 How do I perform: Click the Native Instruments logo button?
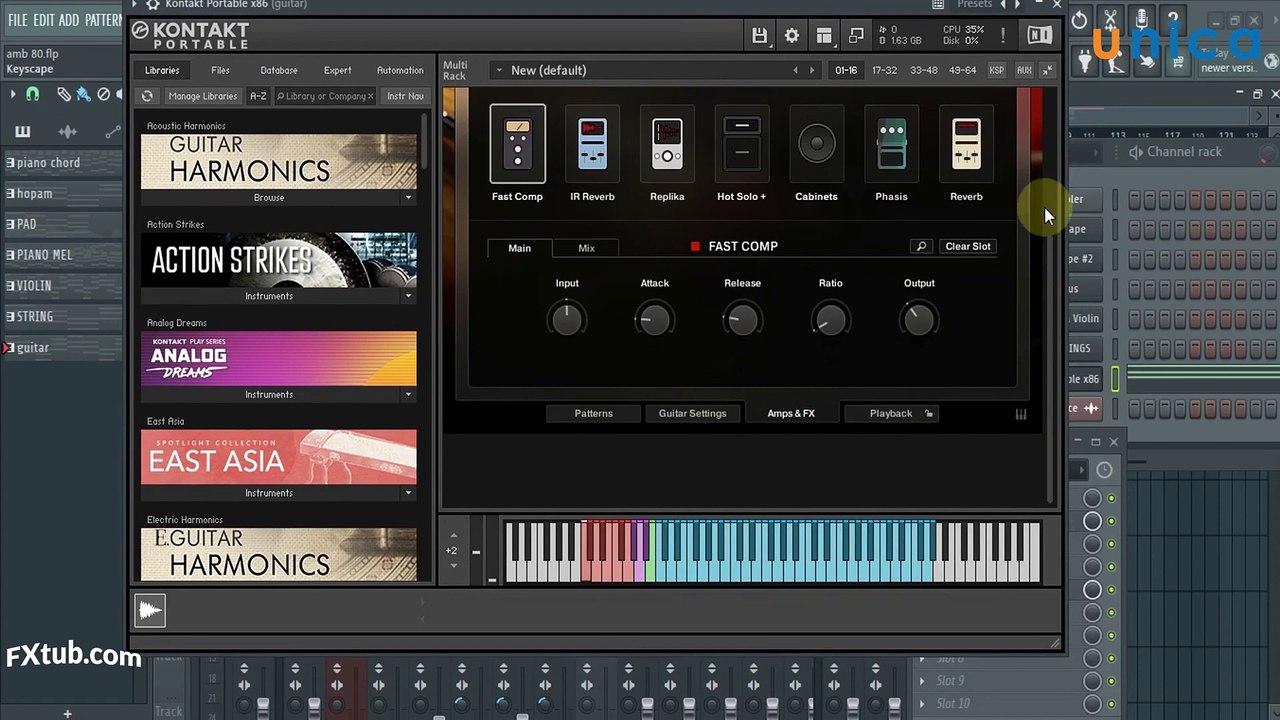(x=1040, y=36)
